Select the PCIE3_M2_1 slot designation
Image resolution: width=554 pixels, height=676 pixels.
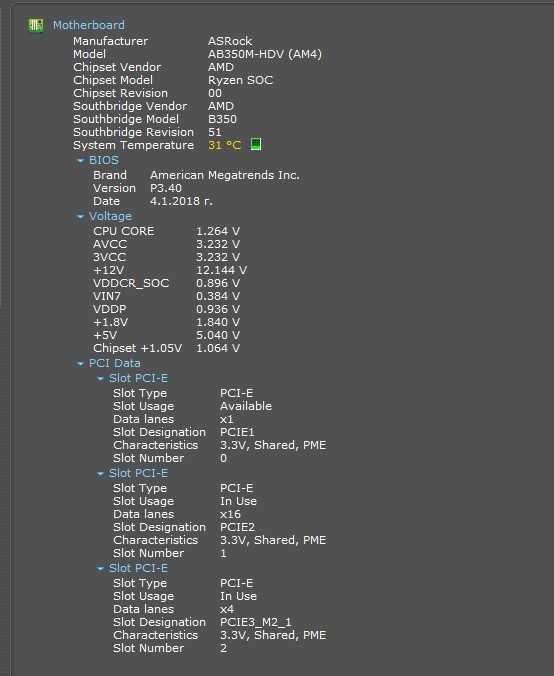click(256, 622)
